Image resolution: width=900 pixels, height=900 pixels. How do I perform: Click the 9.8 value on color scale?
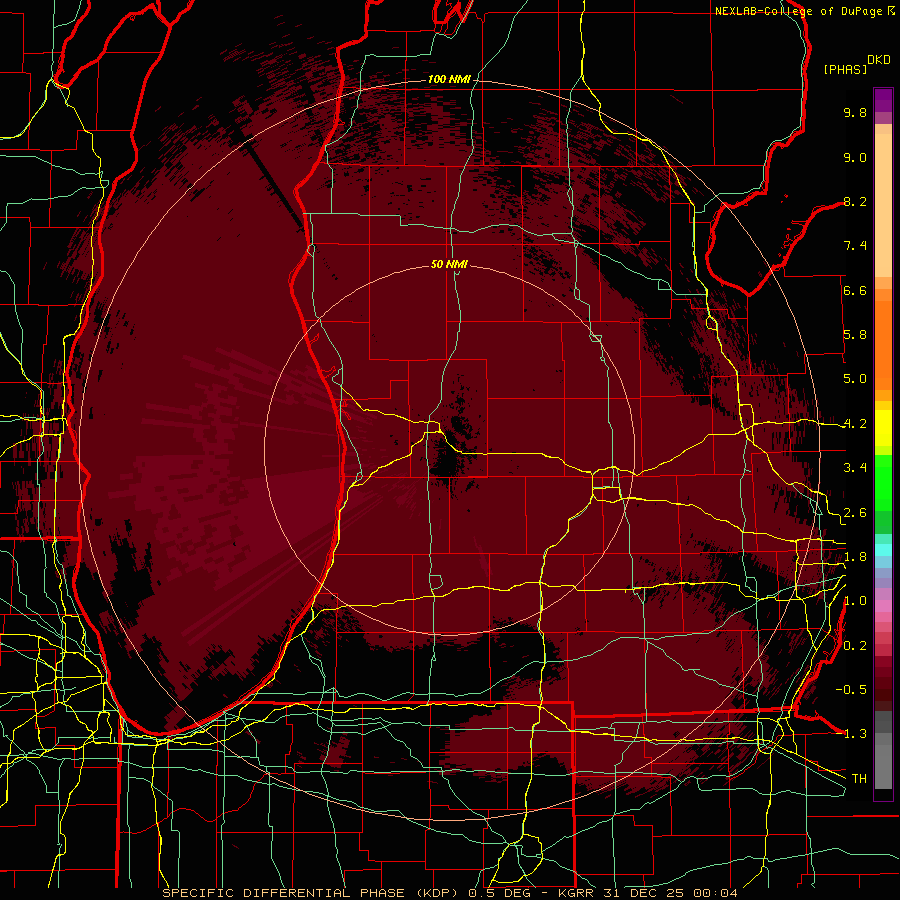coord(855,112)
